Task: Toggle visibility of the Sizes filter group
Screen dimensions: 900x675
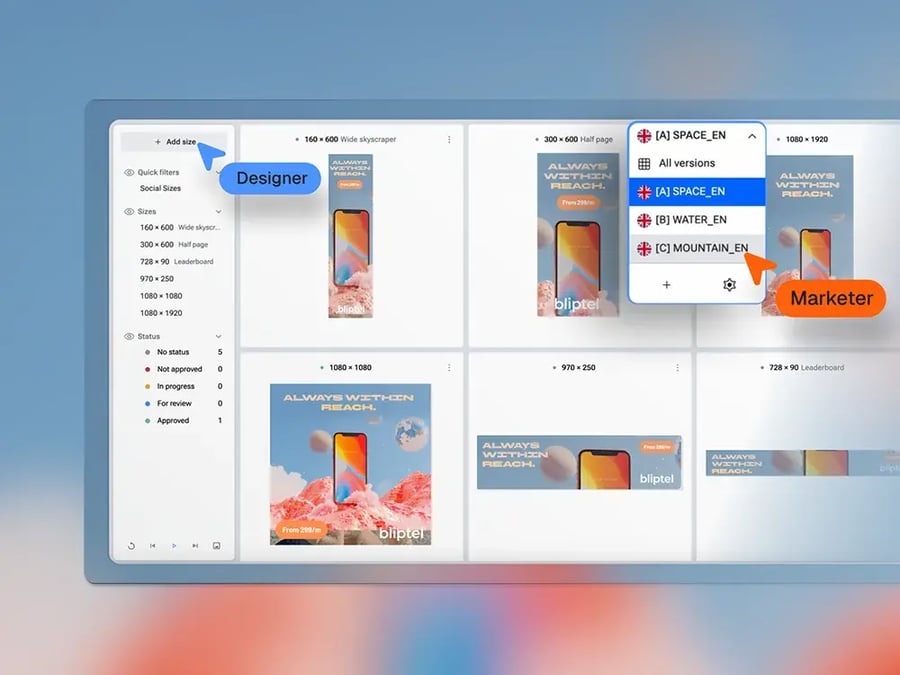Action: point(131,211)
